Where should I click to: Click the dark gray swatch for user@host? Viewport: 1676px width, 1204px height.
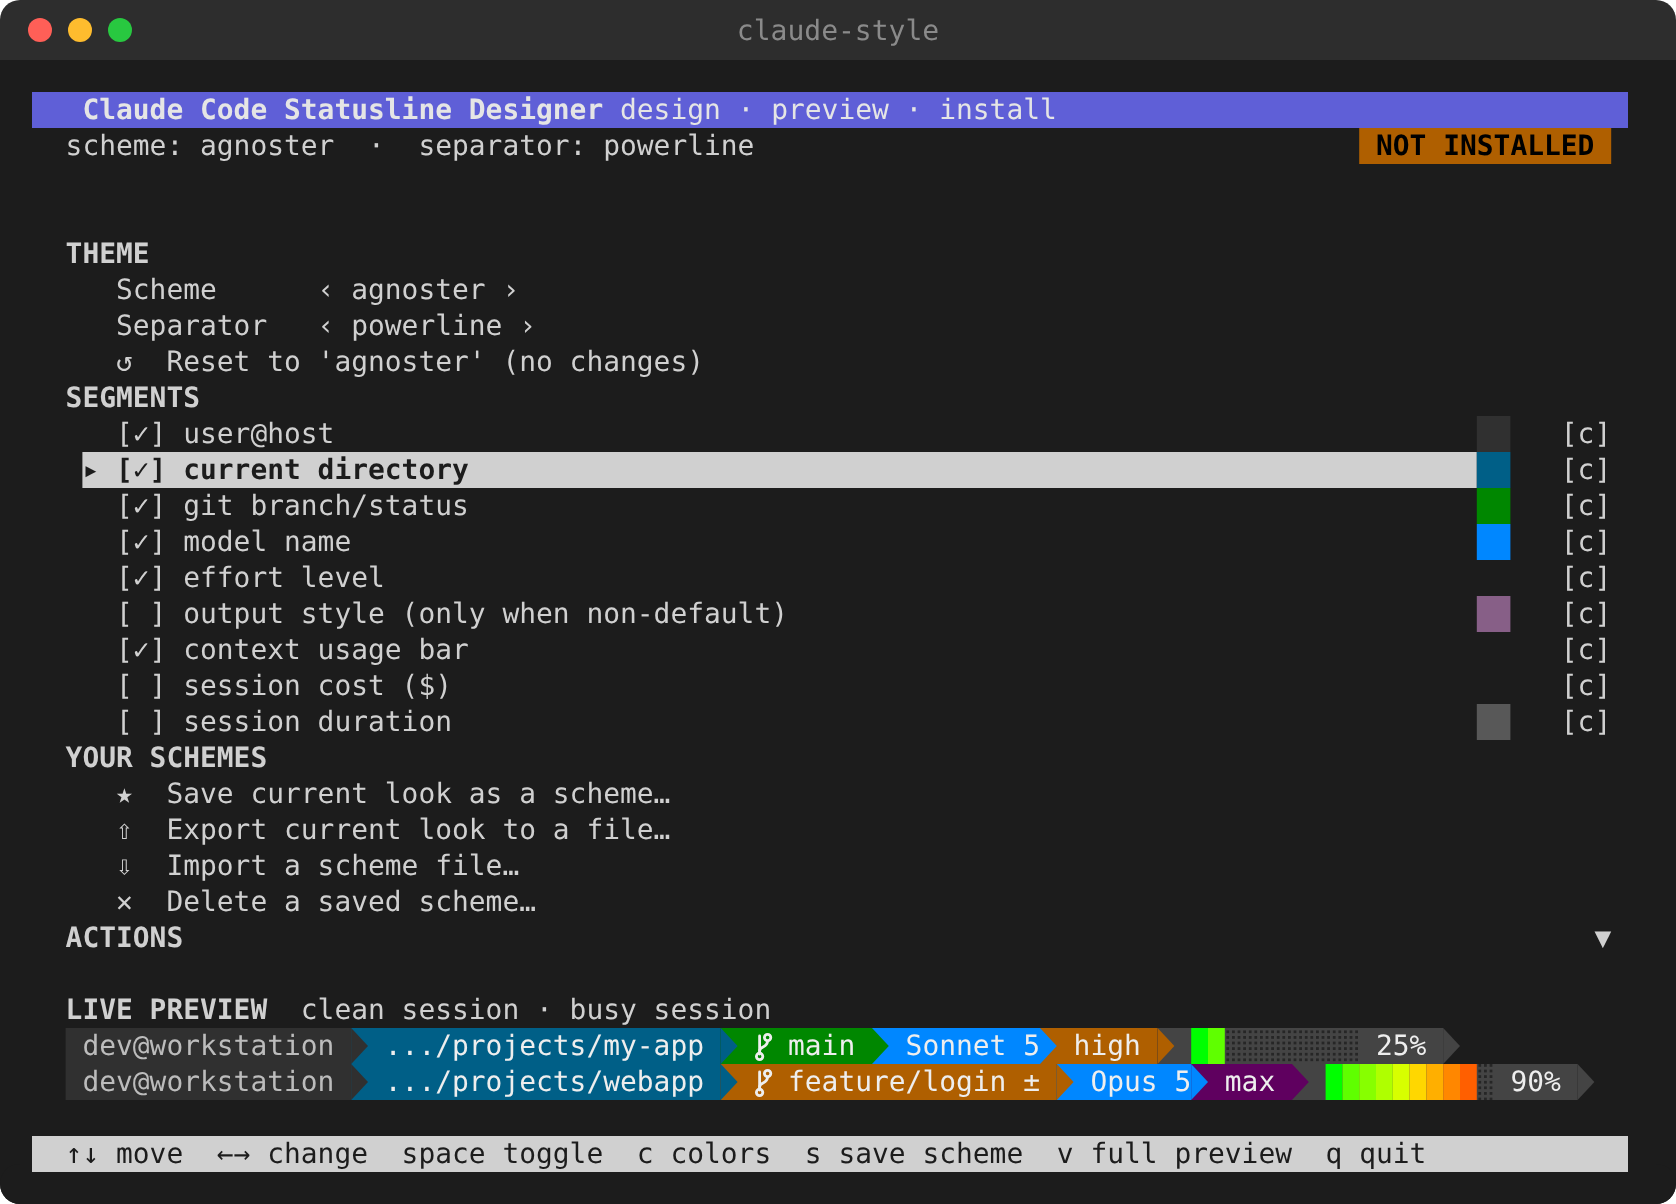tap(1493, 434)
